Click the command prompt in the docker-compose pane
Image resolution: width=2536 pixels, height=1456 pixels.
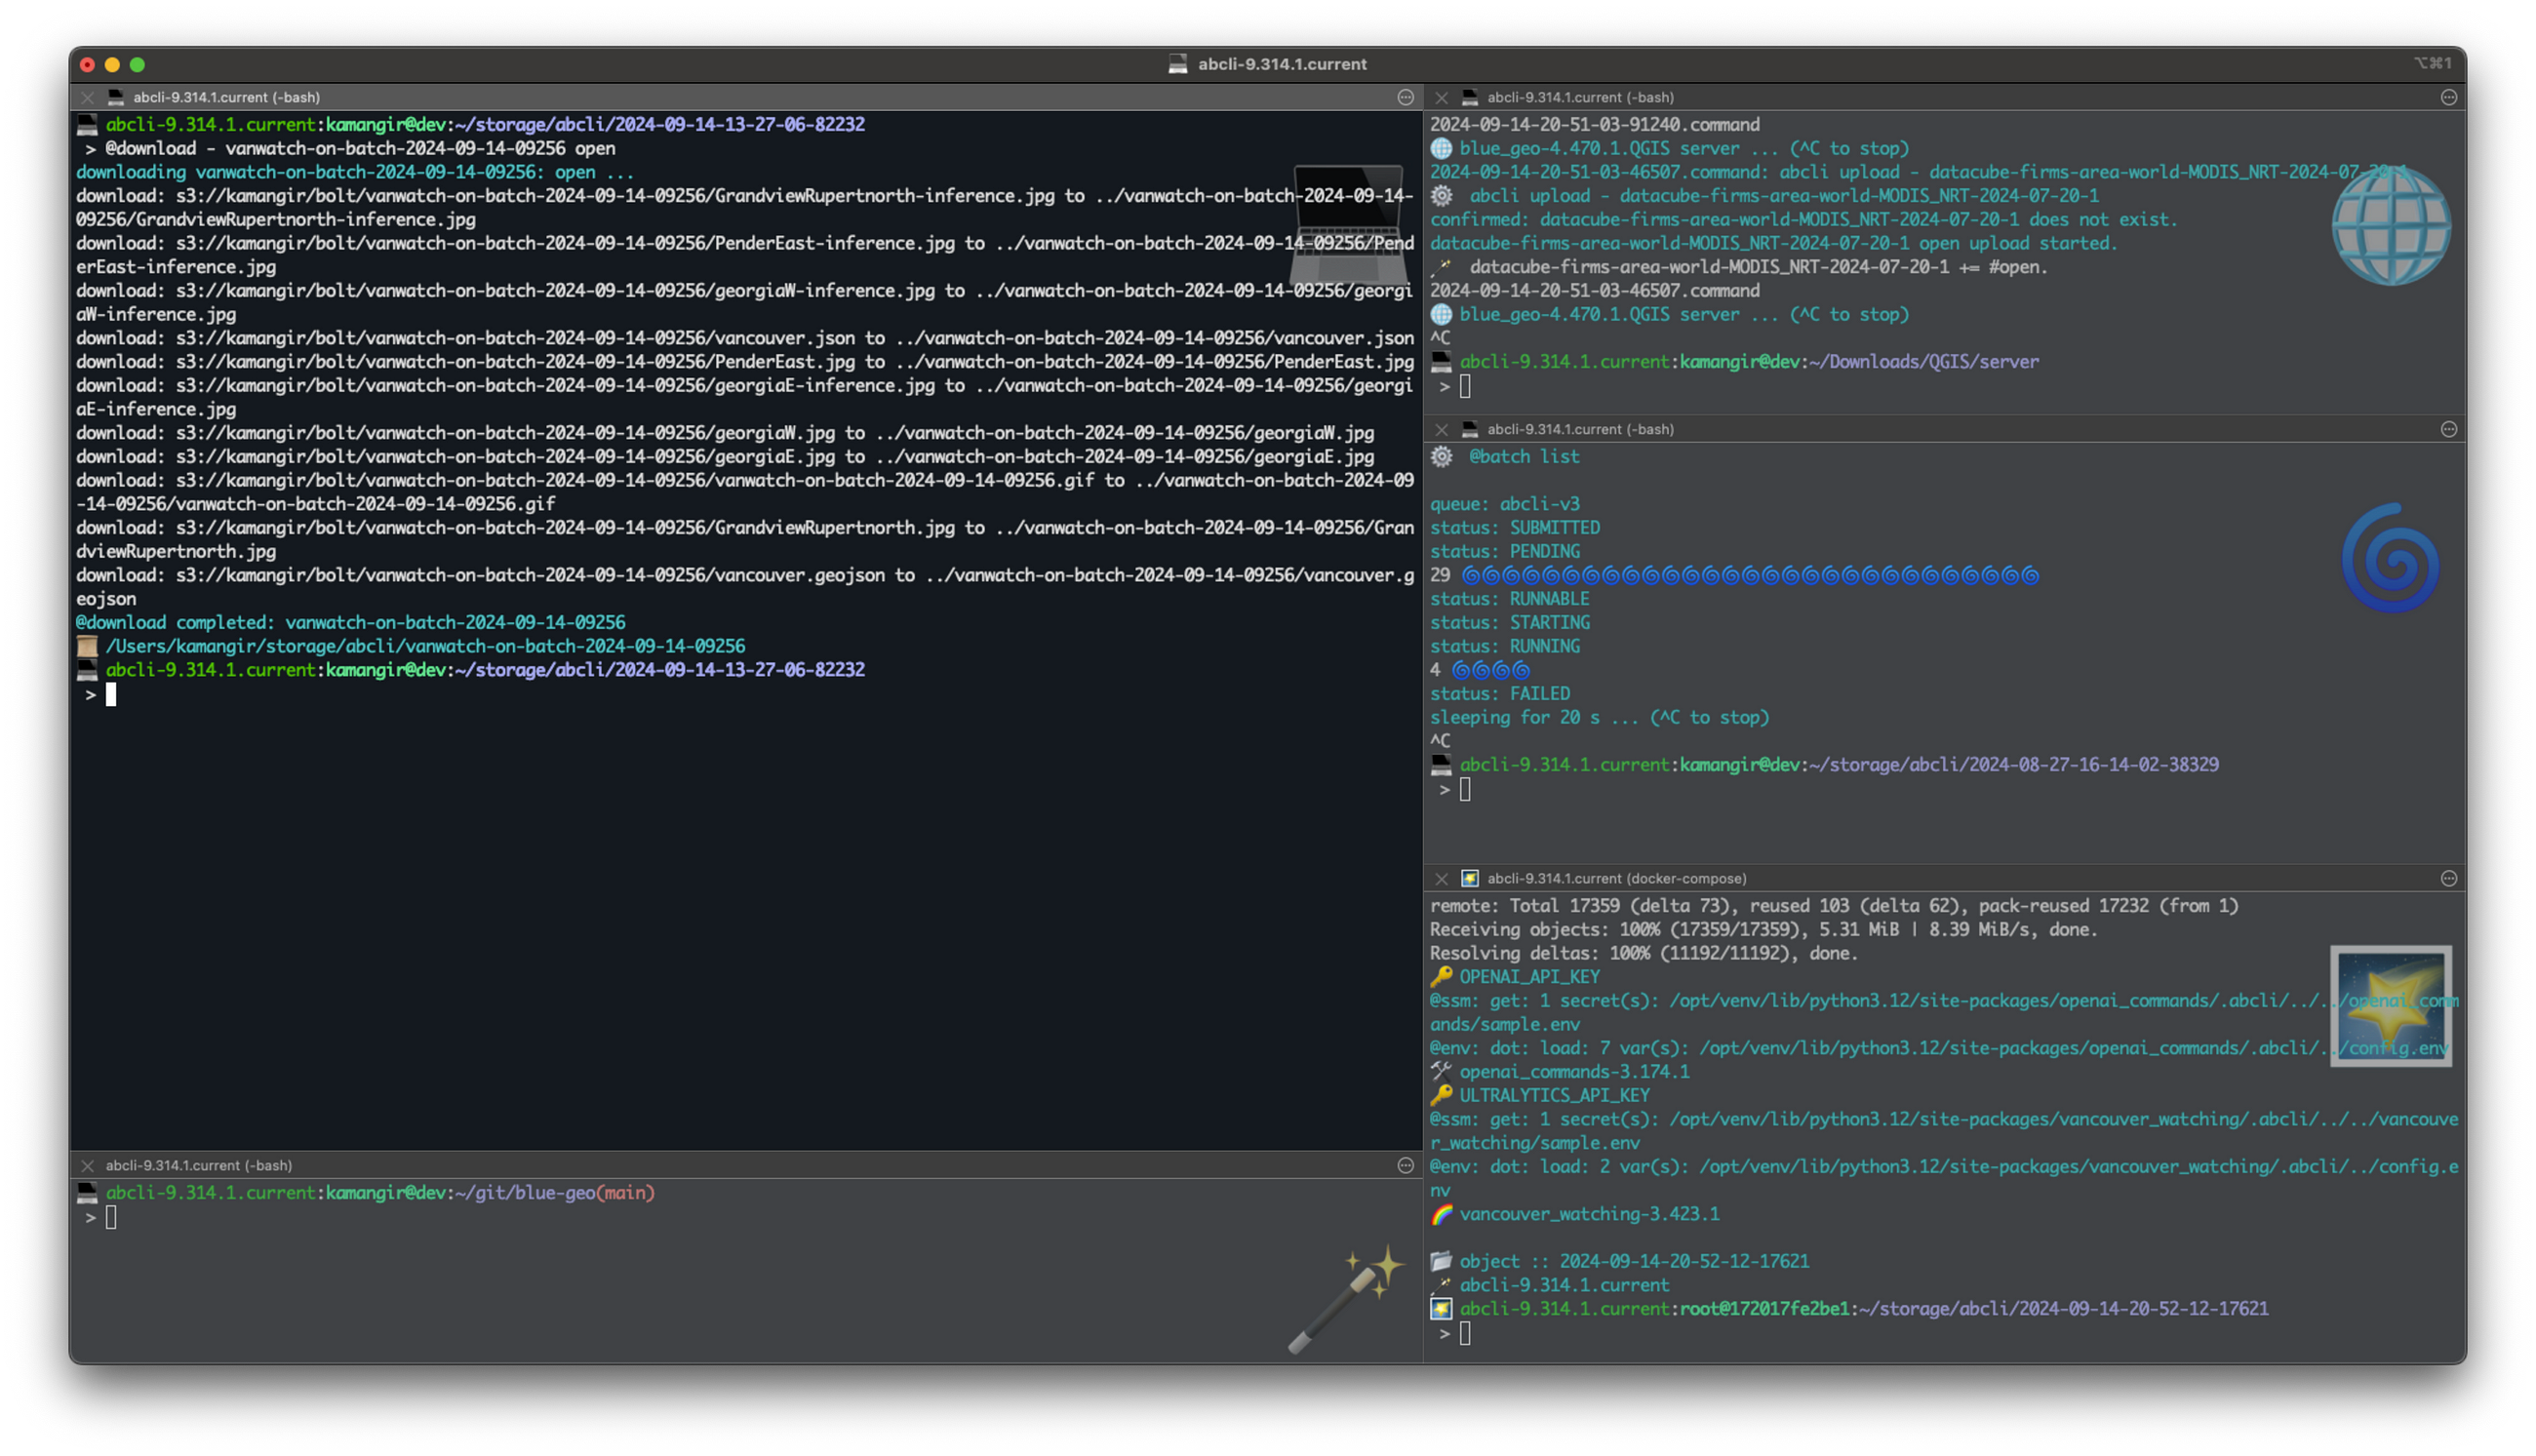[x=1465, y=1333]
